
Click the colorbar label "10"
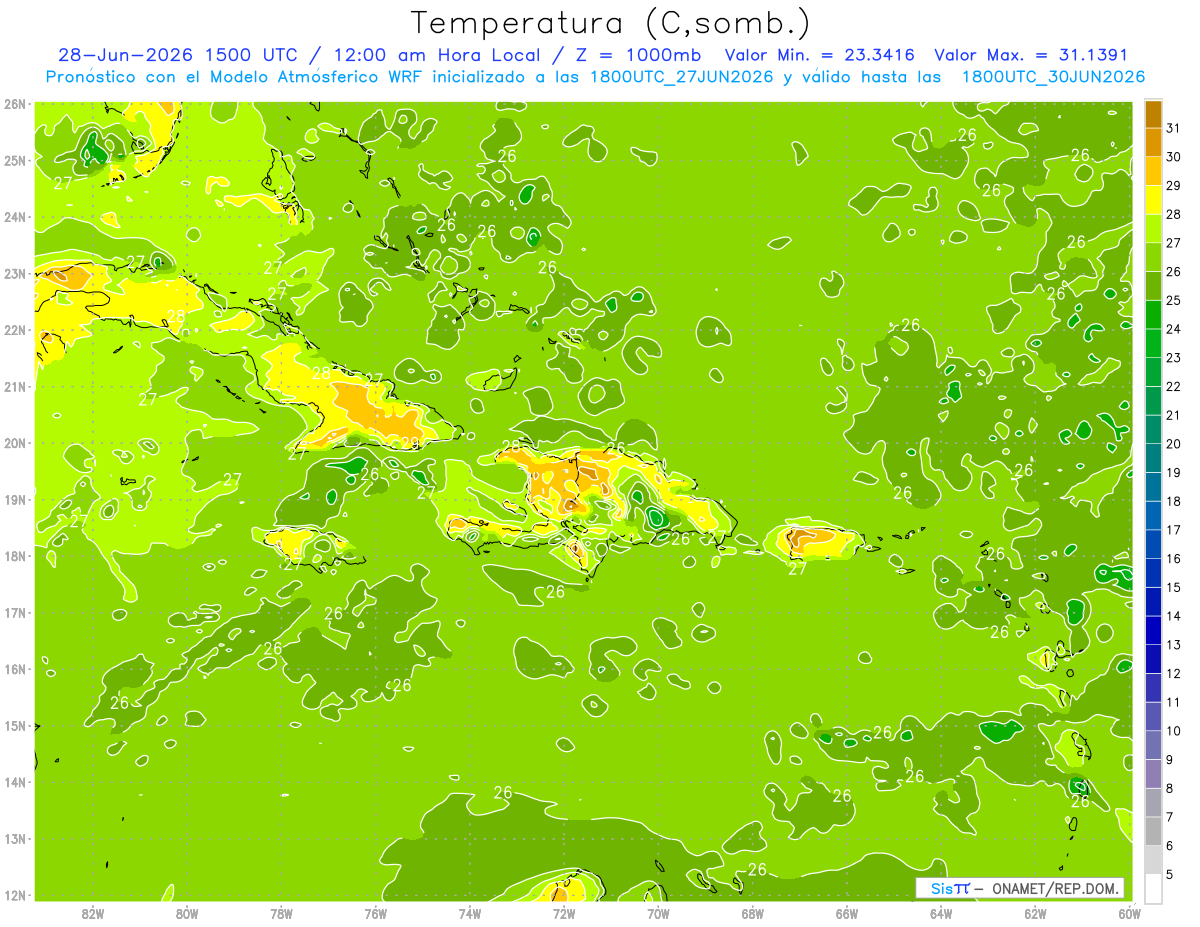pyautogui.click(x=1175, y=731)
